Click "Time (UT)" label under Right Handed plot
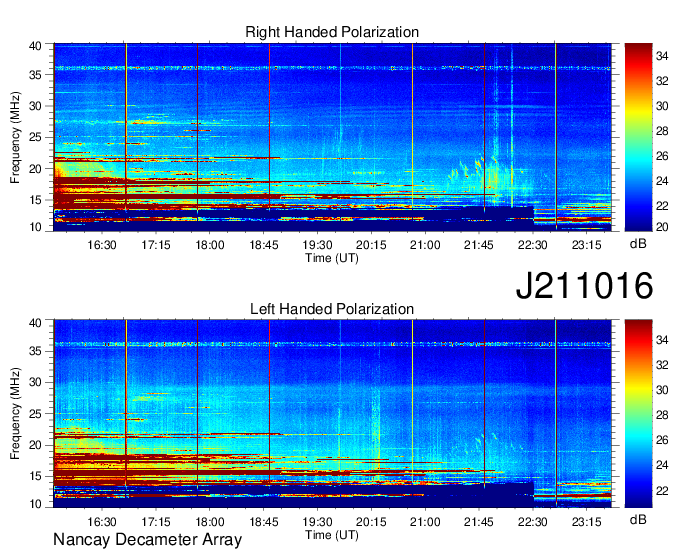Screen dimensions: 680x552 pos(332,258)
